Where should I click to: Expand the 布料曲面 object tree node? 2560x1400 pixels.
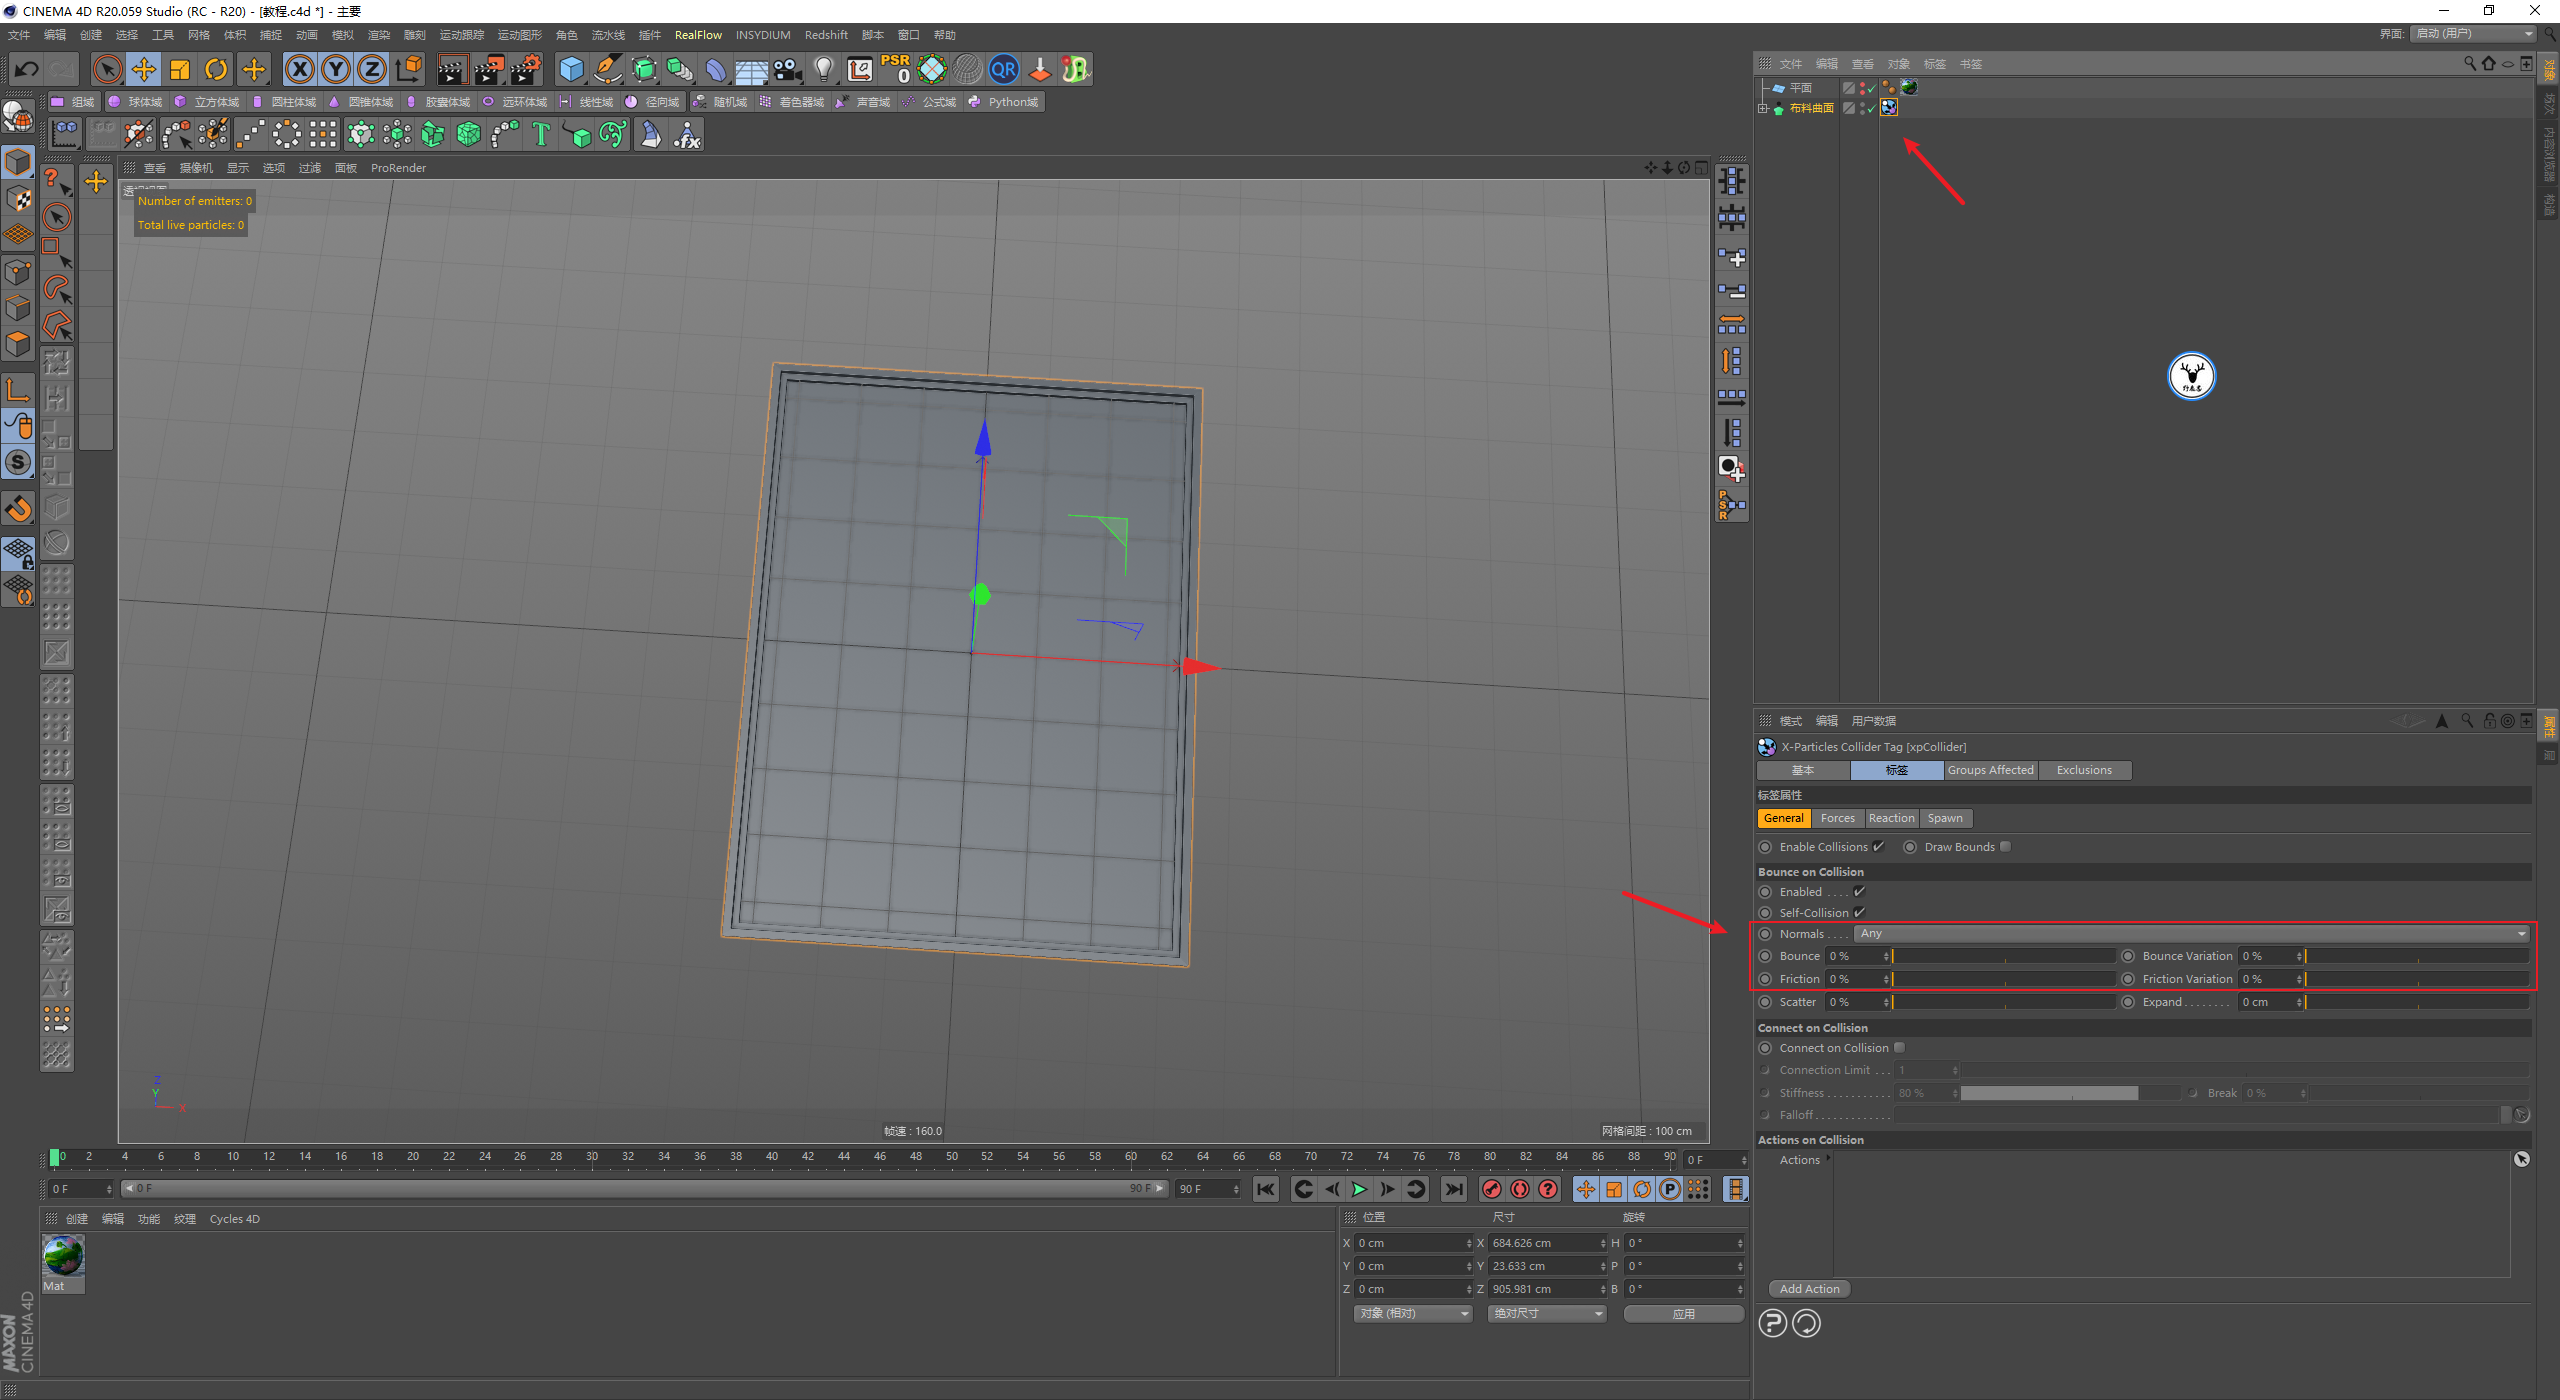coord(1763,108)
